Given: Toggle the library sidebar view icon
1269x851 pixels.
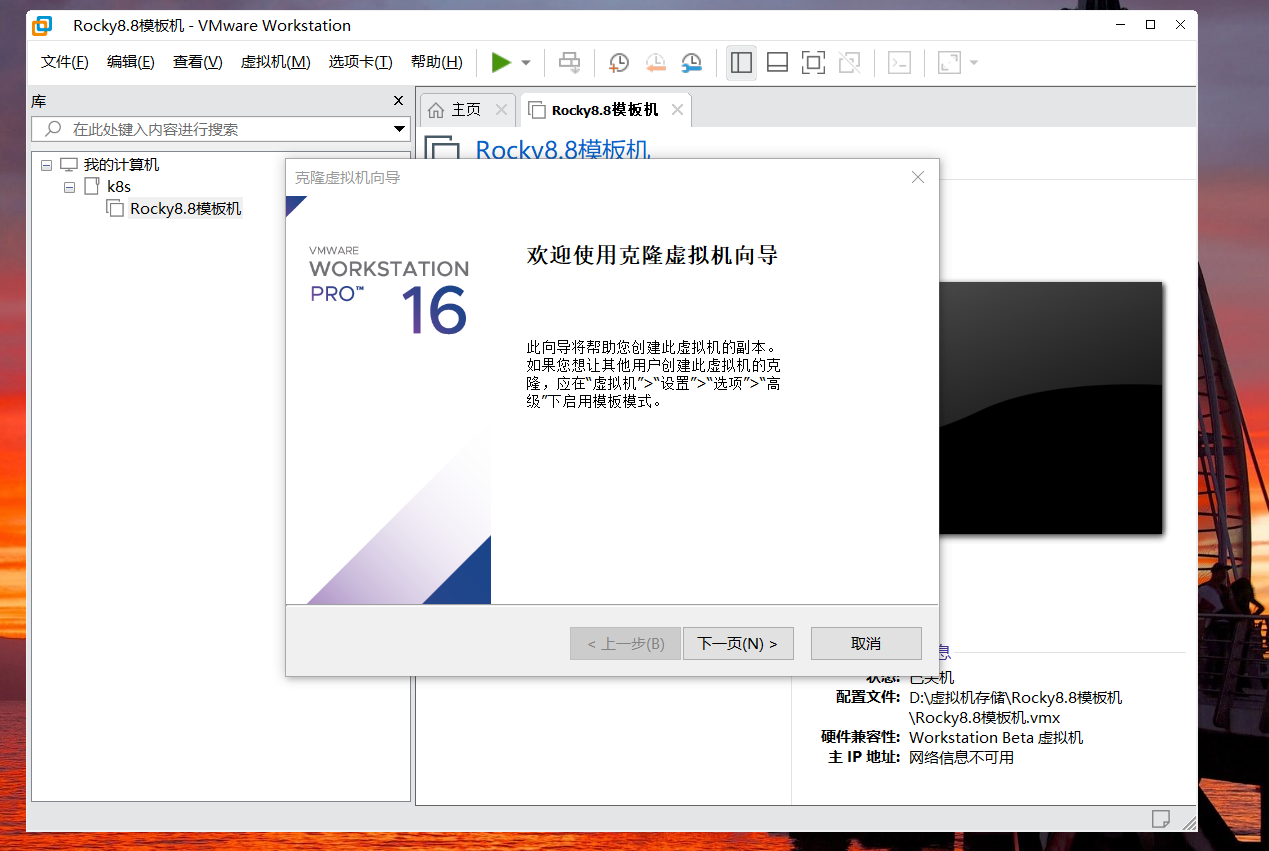Looking at the screenshot, I should tap(741, 63).
